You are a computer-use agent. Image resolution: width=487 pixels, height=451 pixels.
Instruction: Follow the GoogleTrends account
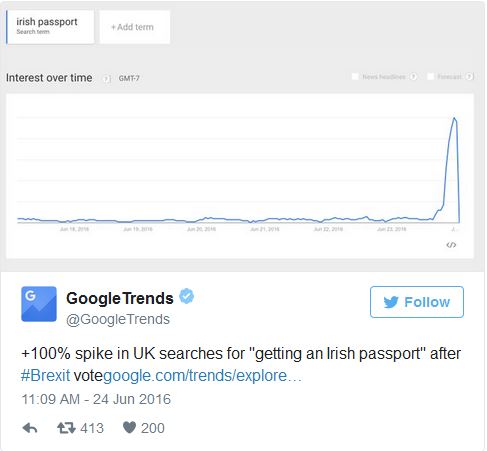point(417,302)
